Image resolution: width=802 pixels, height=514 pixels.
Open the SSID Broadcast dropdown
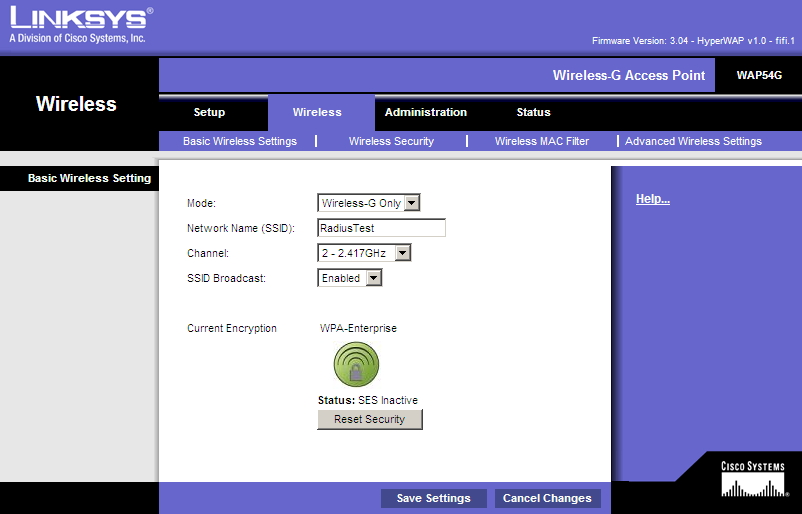tap(350, 278)
